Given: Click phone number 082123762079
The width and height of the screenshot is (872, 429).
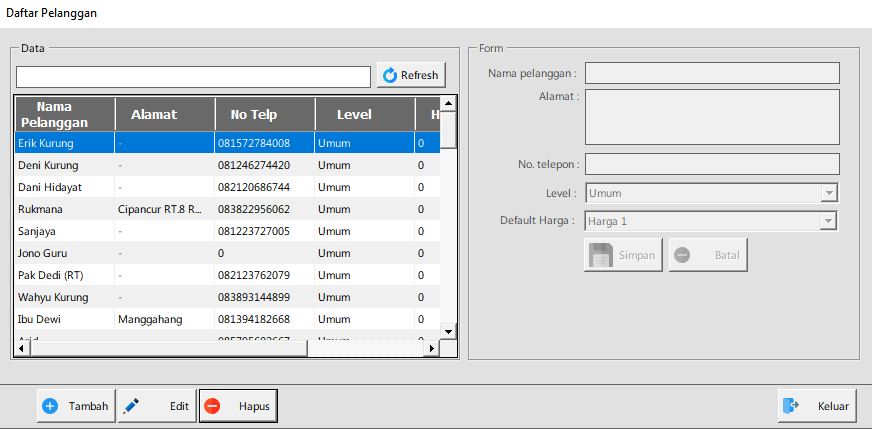Looking at the screenshot, I should coord(254,275).
